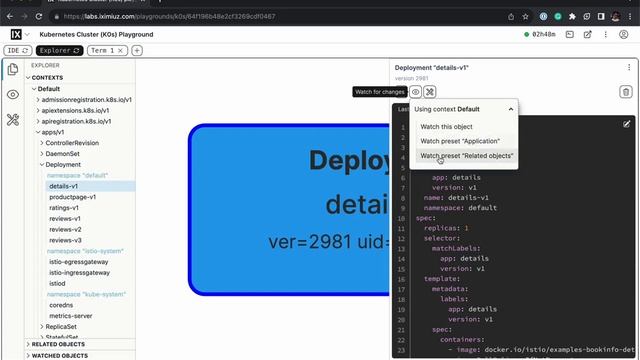640x360 pixels.
Task: Select istiod deployment
Action: tap(57, 283)
